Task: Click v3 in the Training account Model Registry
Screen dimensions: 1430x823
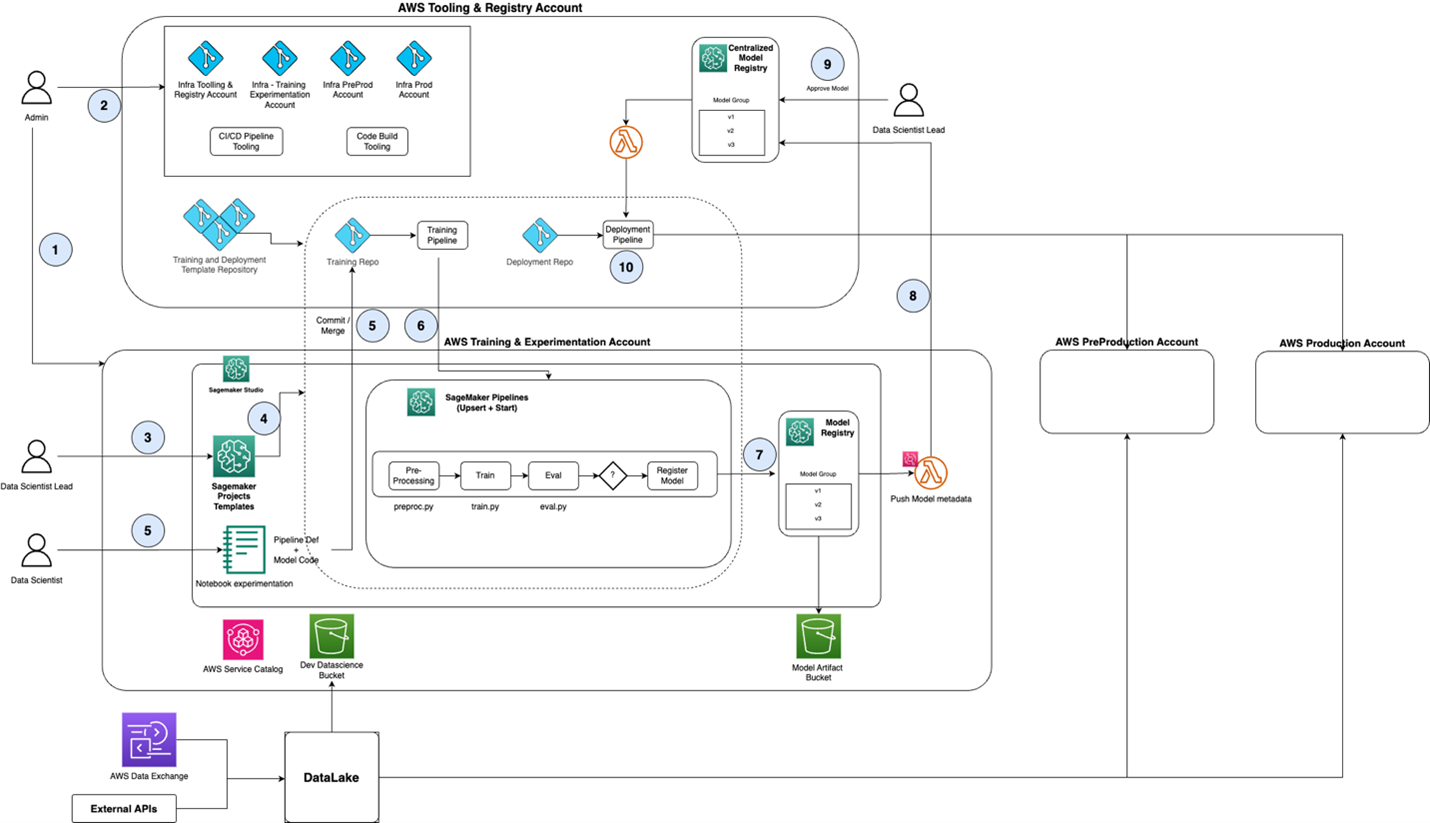Action: (x=816, y=518)
